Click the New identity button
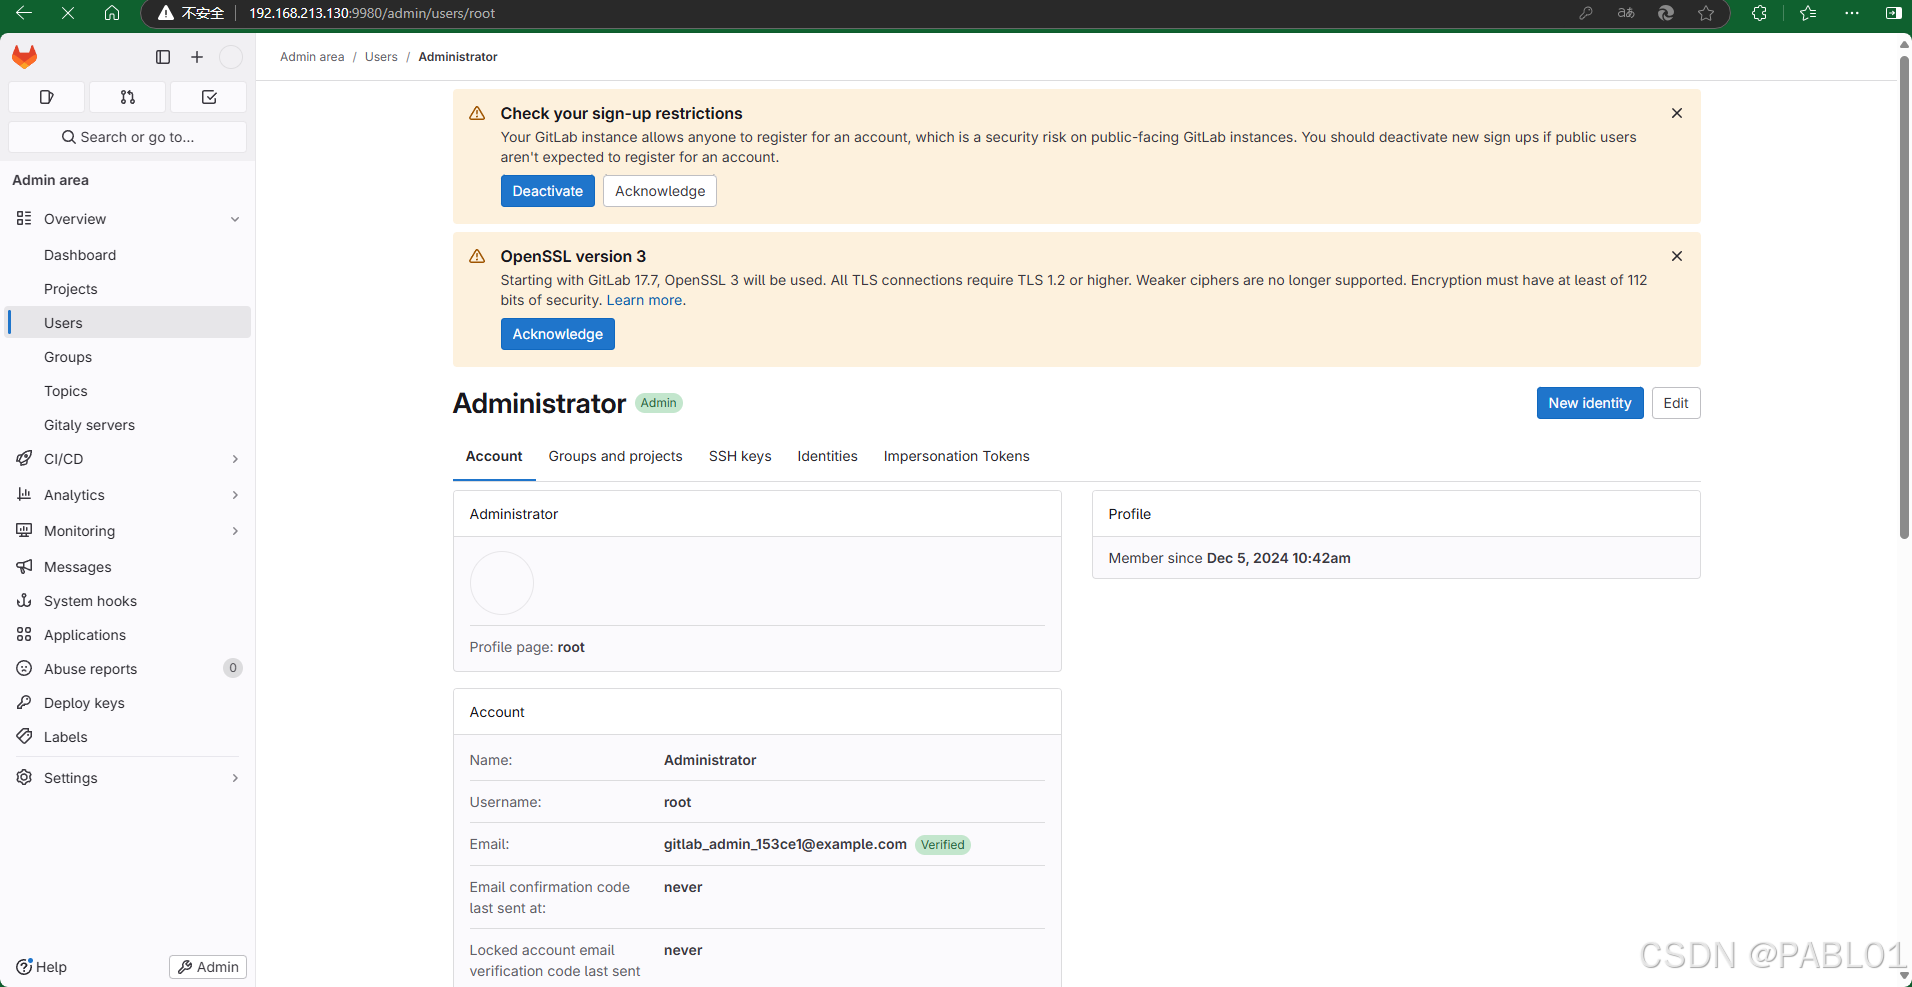 pos(1590,403)
